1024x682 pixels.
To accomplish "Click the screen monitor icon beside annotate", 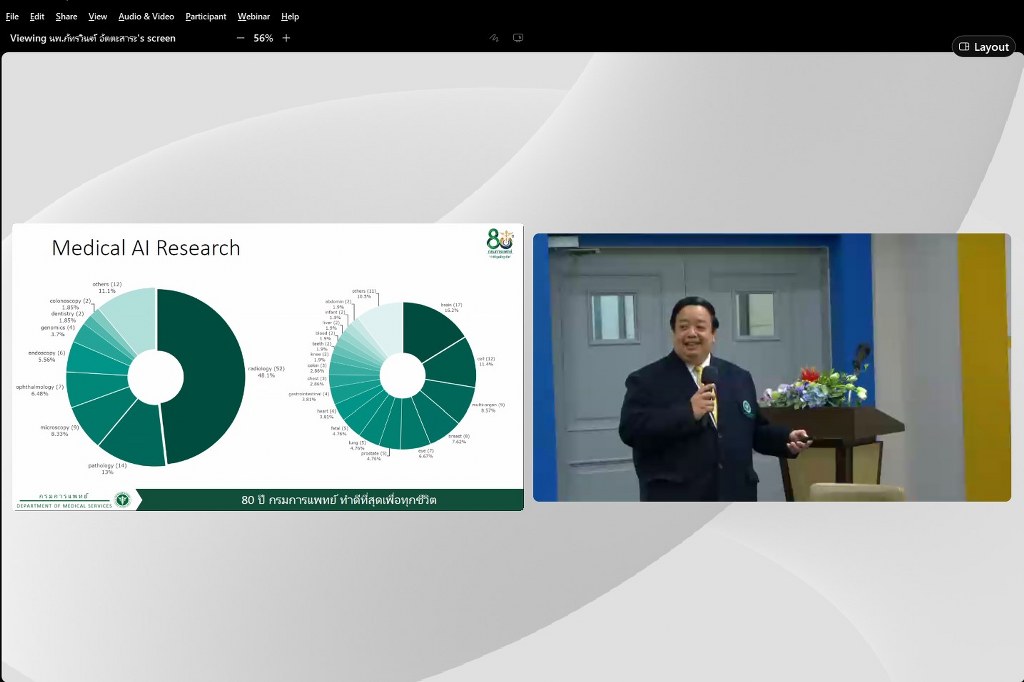I will (x=518, y=38).
